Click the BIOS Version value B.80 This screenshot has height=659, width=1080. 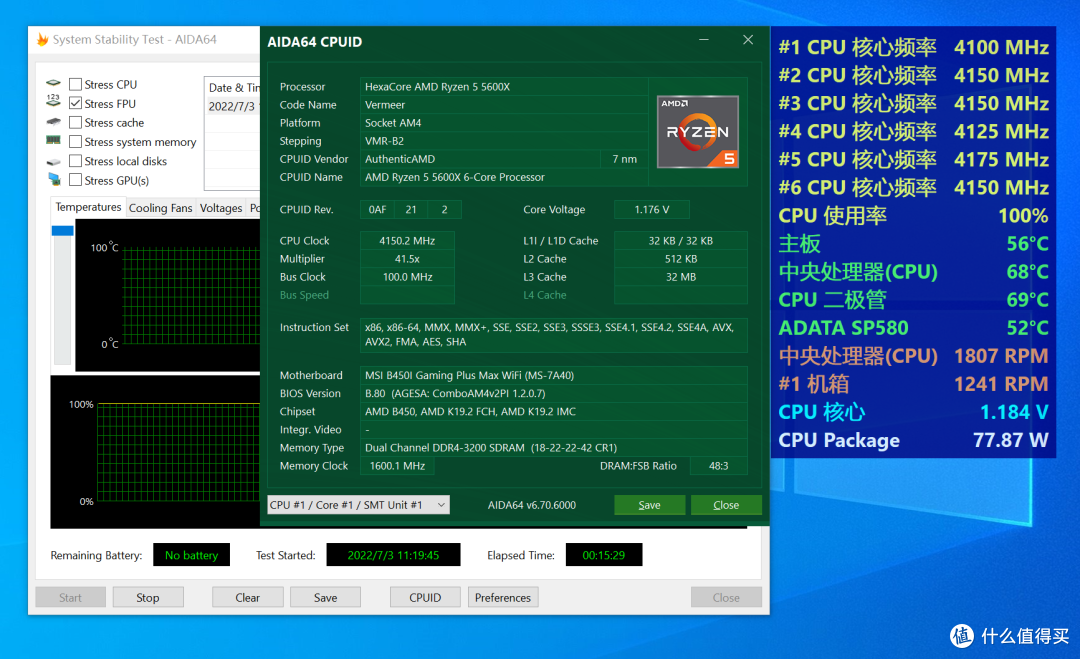coord(553,393)
